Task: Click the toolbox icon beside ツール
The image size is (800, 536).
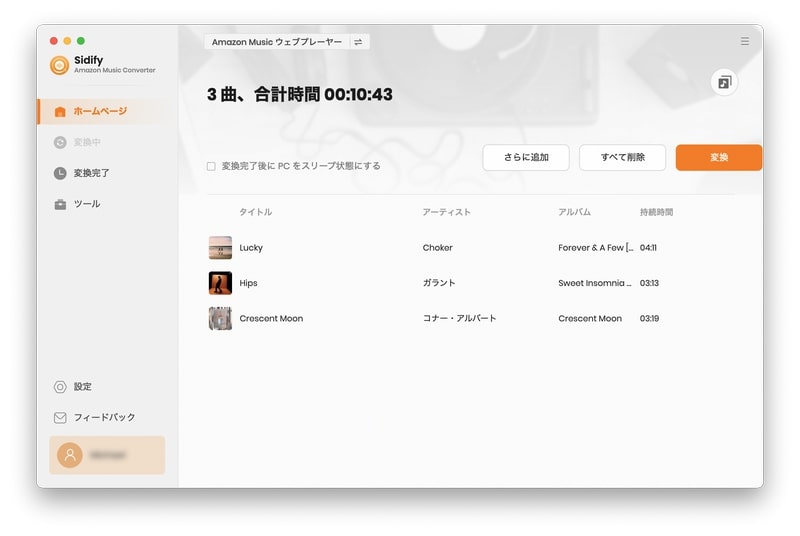Action: [x=60, y=204]
